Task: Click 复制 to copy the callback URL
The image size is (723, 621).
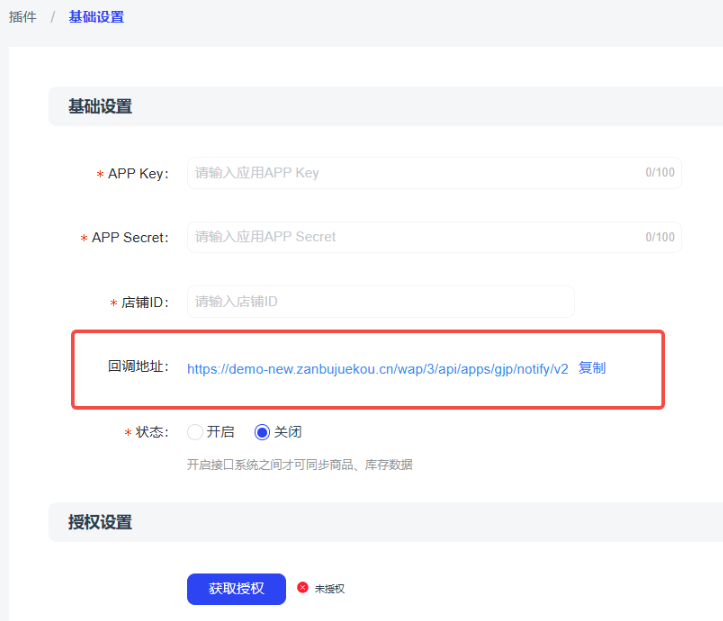Action: point(592,368)
